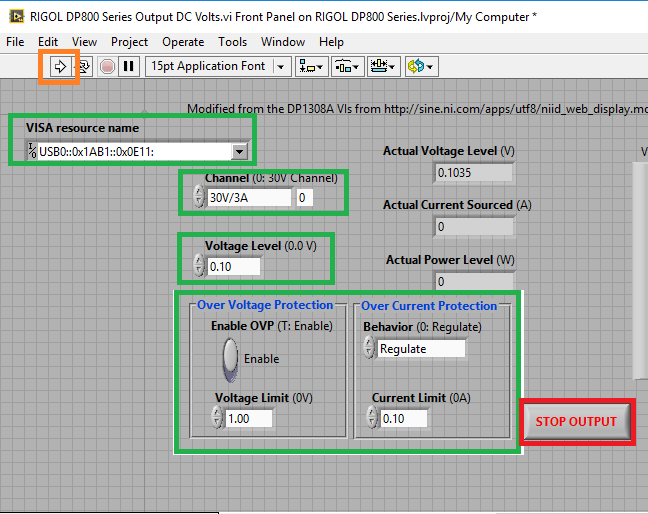Click the LabVIEW VI icon in title bar
This screenshot has width=648, height=514.
pos(17,17)
